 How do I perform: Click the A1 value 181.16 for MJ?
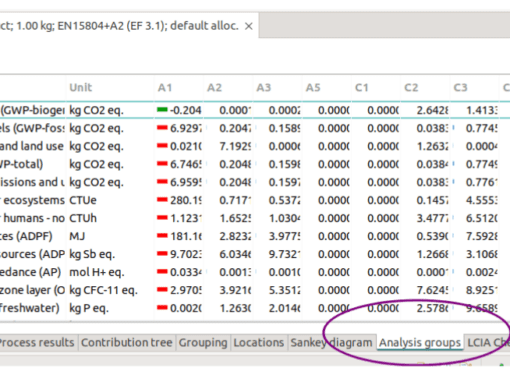[186, 236]
